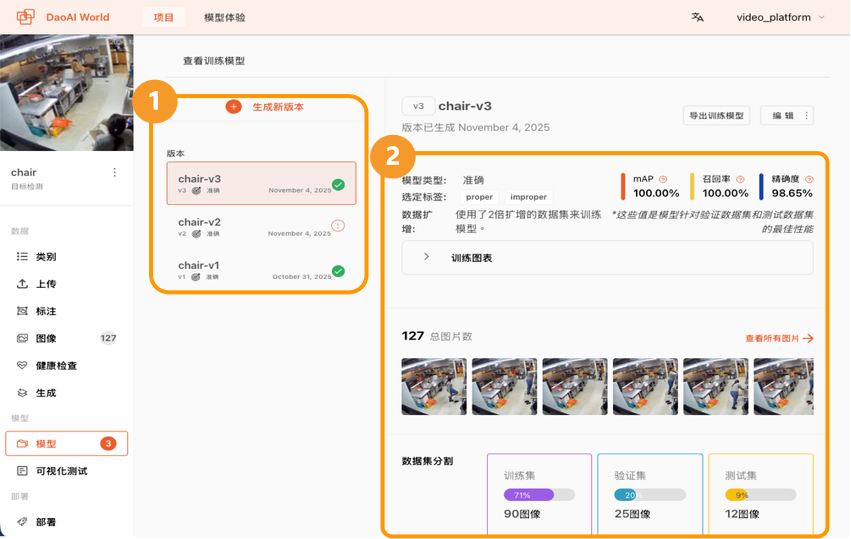Image resolution: width=851 pixels, height=539 pixels.
Task: Click the three-dot icon next to 编辑
Action: pyautogui.click(x=807, y=115)
